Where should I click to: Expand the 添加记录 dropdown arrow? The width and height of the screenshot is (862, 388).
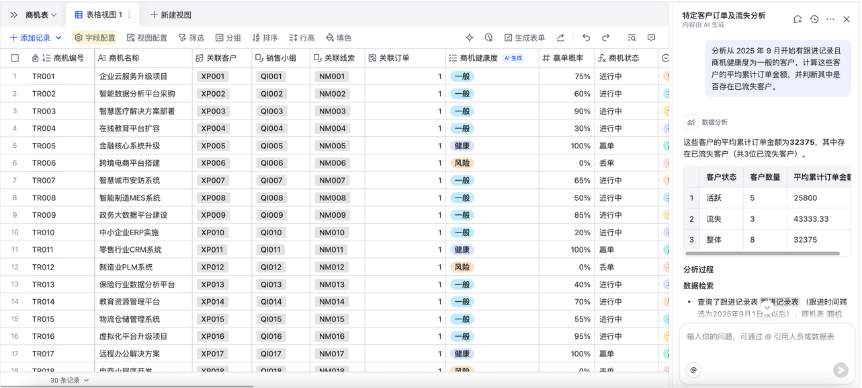pos(59,38)
